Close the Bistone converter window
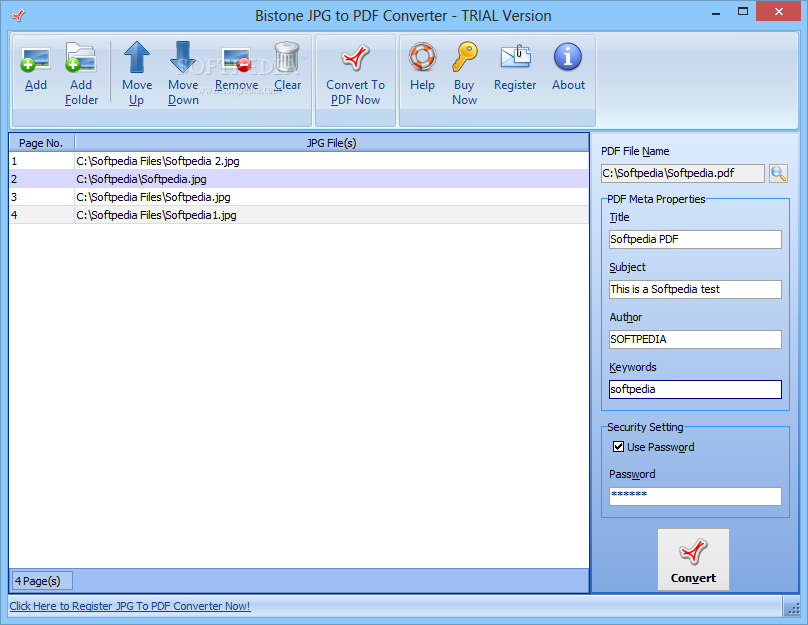 click(778, 11)
